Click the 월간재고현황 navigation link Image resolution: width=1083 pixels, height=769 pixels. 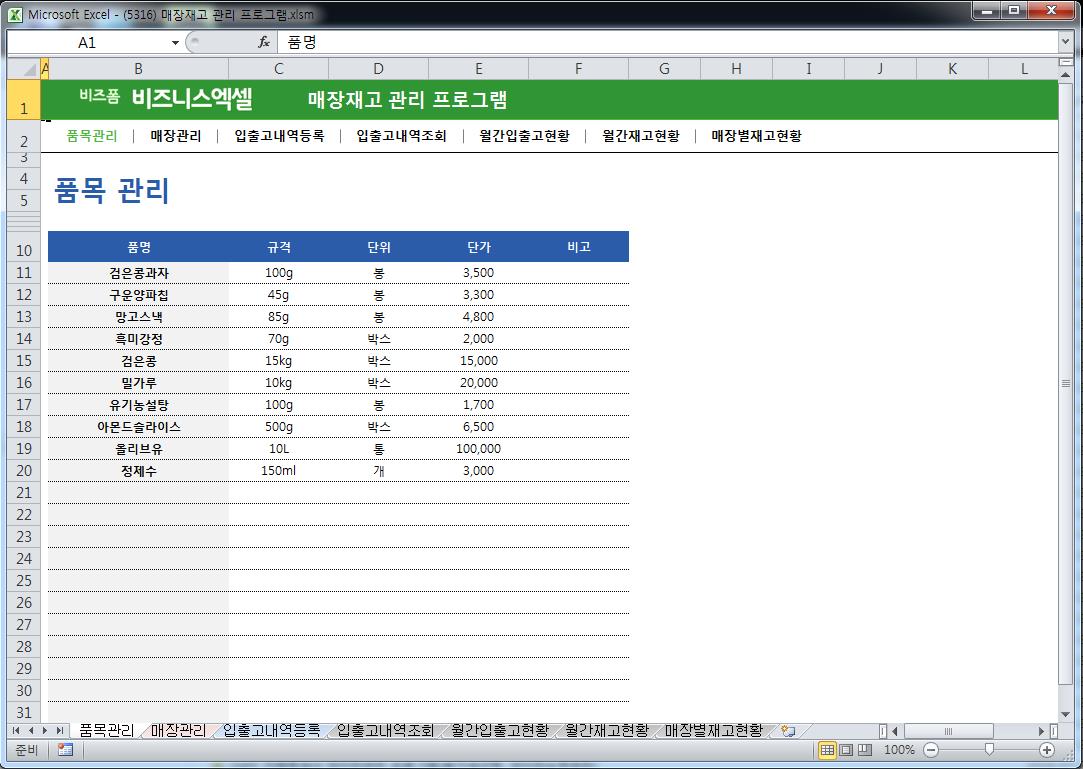pyautogui.click(x=640, y=136)
